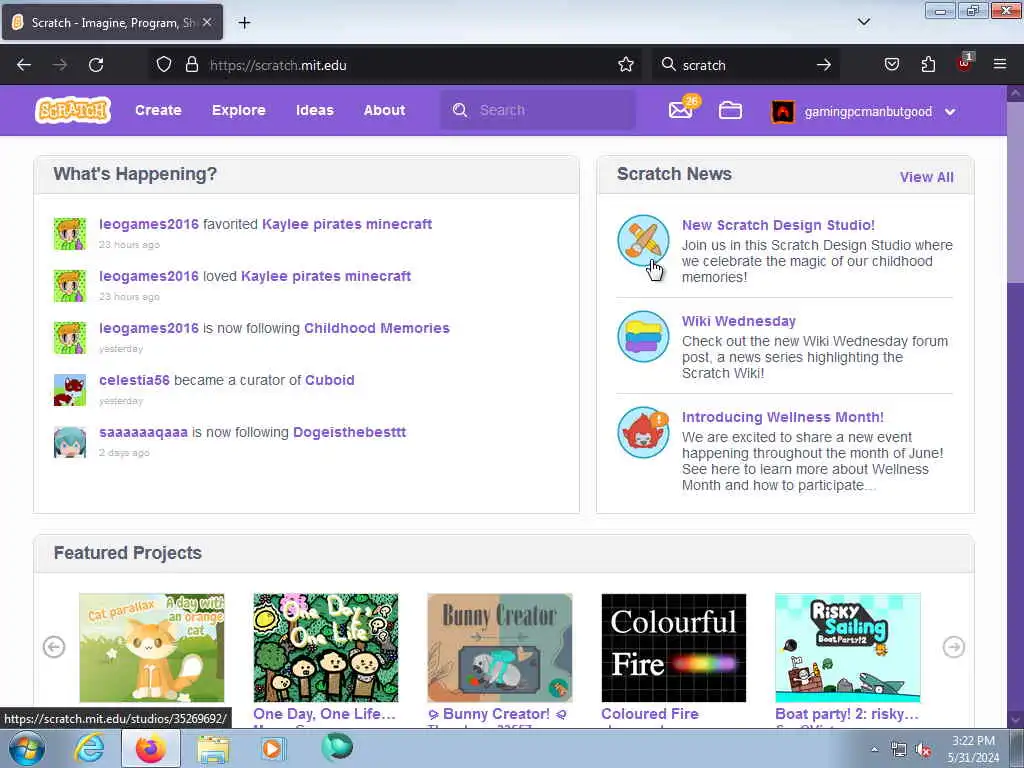The image size is (1024, 768).
Task: Click the browser back arrow
Action: pyautogui.click(x=24, y=65)
